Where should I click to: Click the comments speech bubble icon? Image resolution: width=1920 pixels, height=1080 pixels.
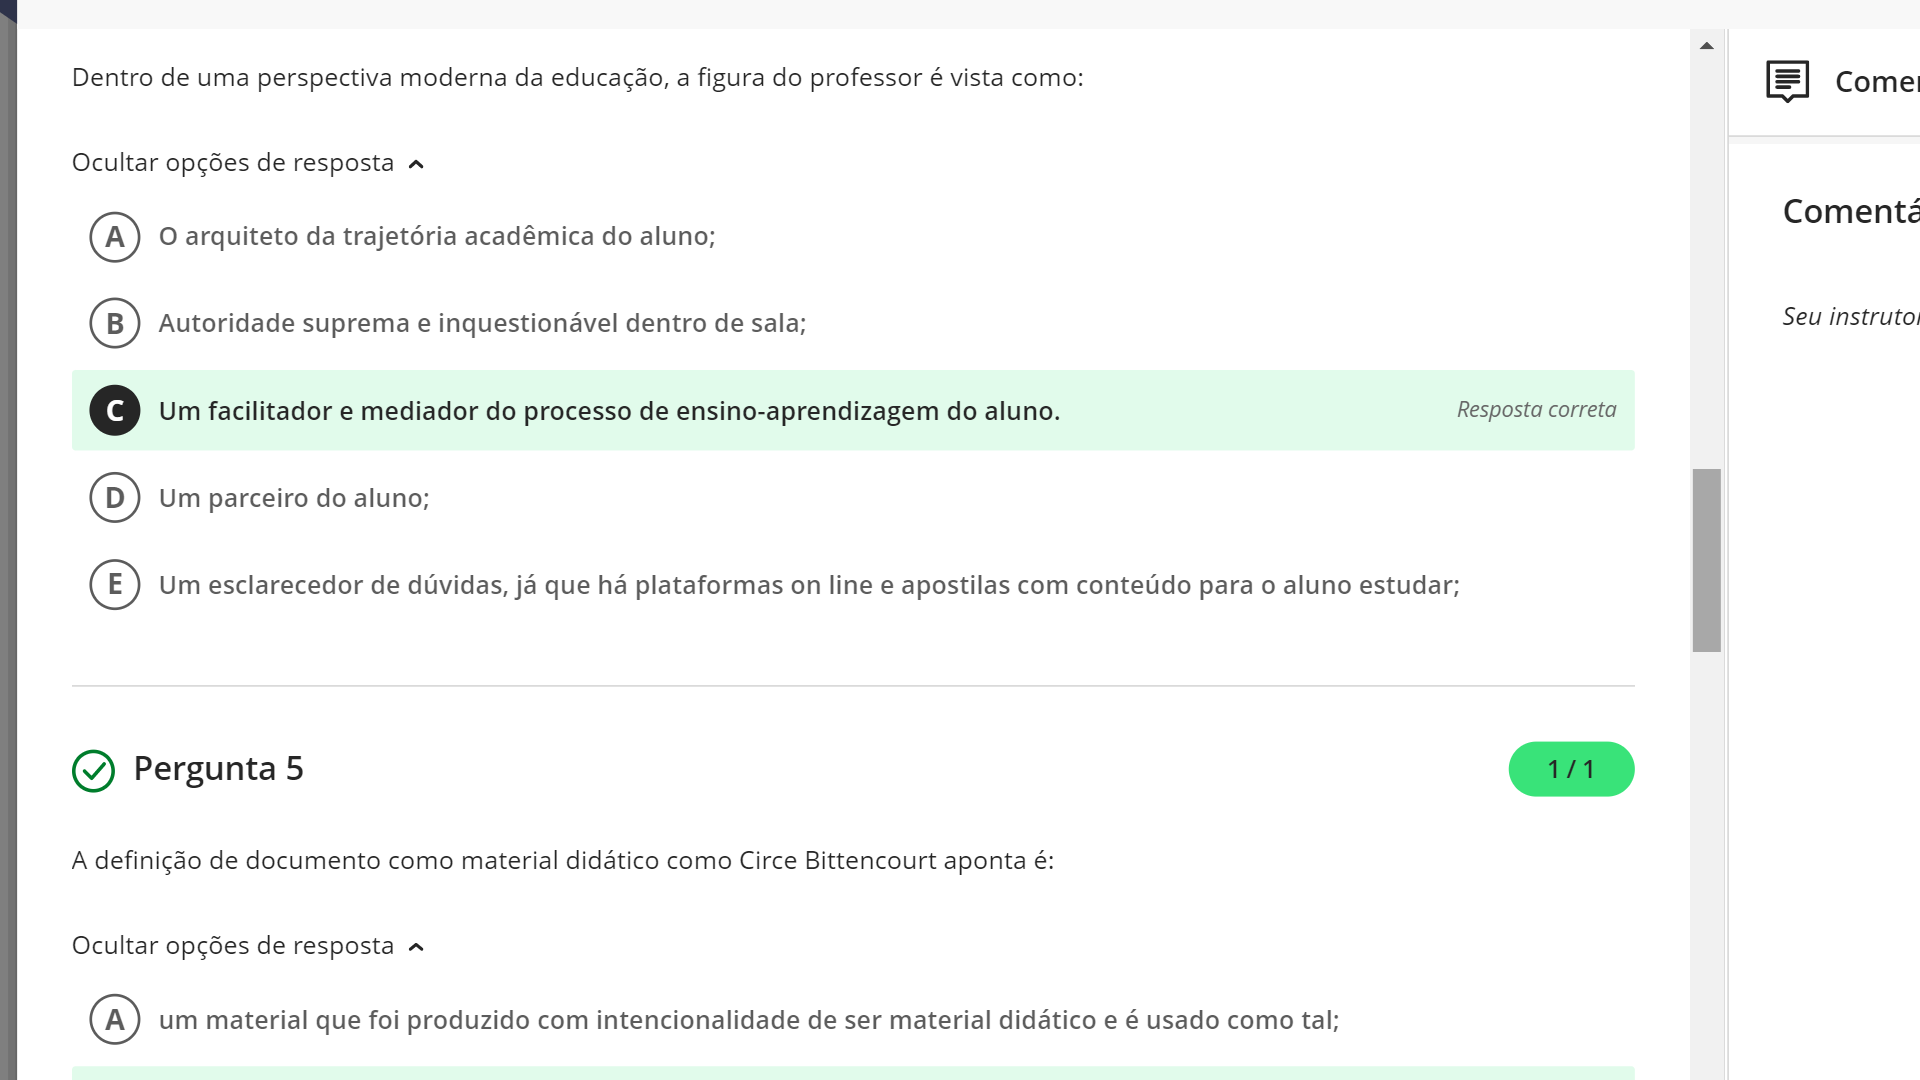click(1787, 81)
